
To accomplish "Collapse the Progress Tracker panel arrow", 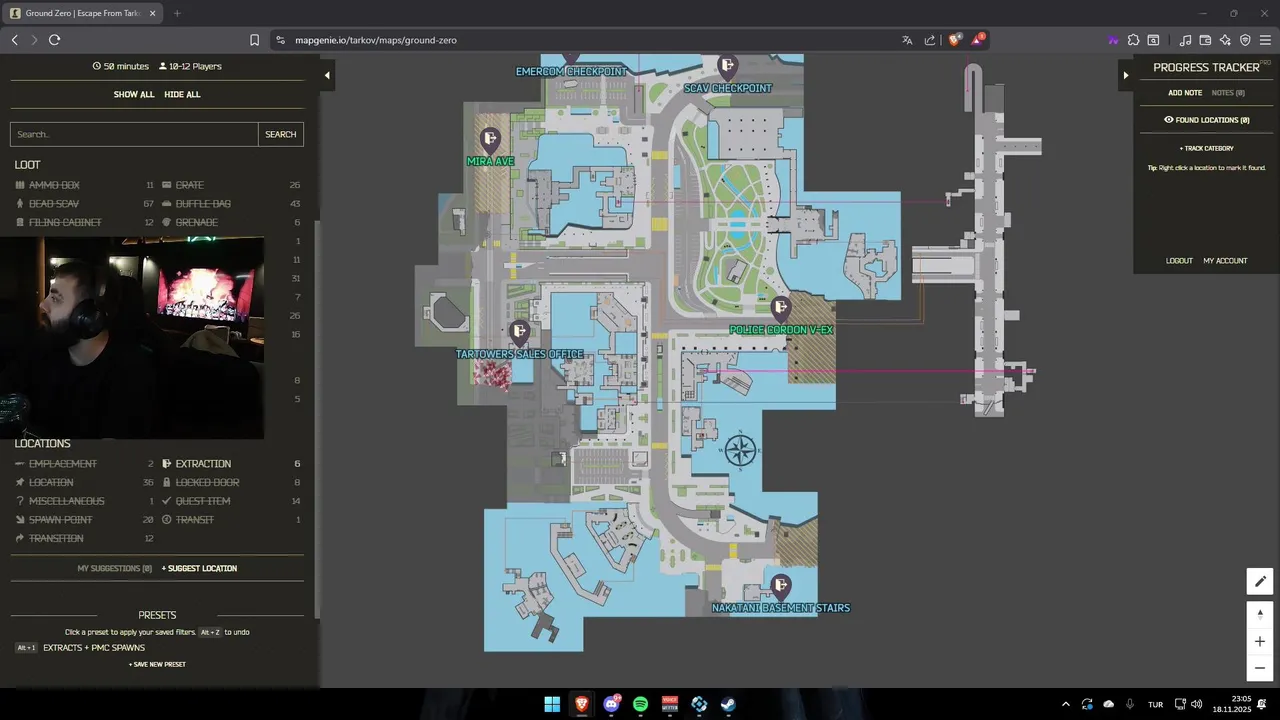I will click(x=1125, y=75).
